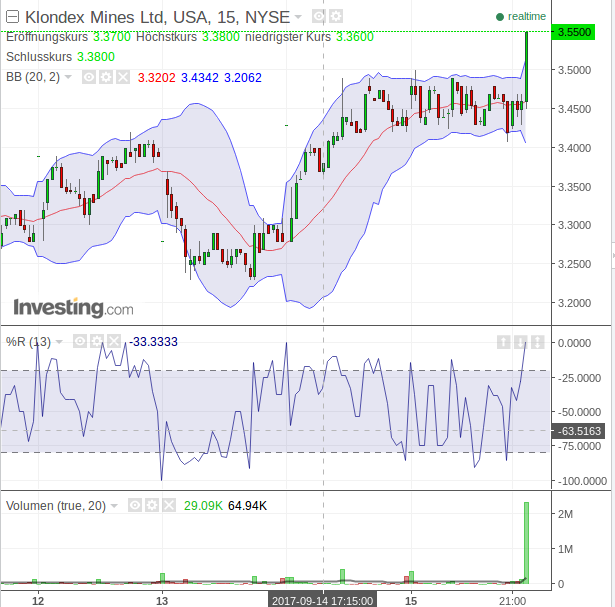Image resolution: width=615 pixels, height=607 pixels.
Task: Delete the Volumen indicator
Action: click(x=167, y=506)
